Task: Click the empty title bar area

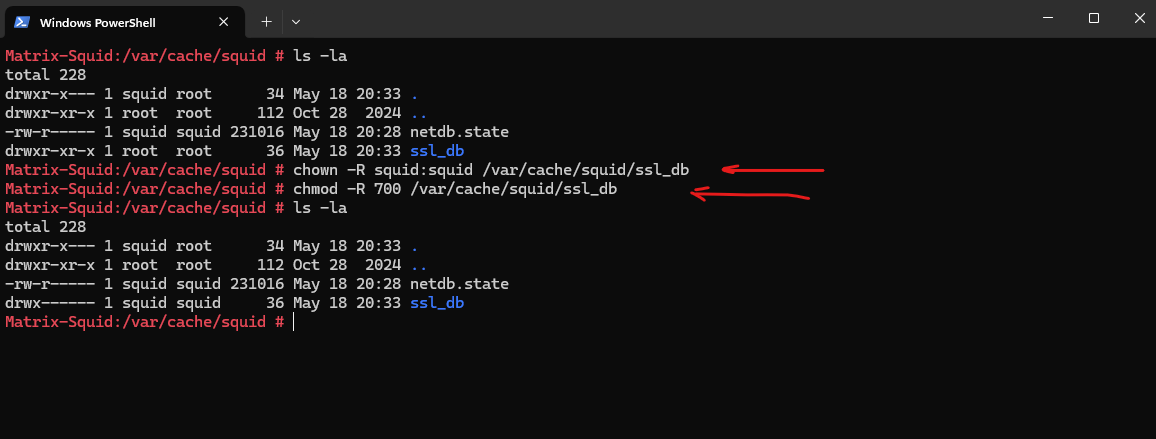Action: click(664, 18)
